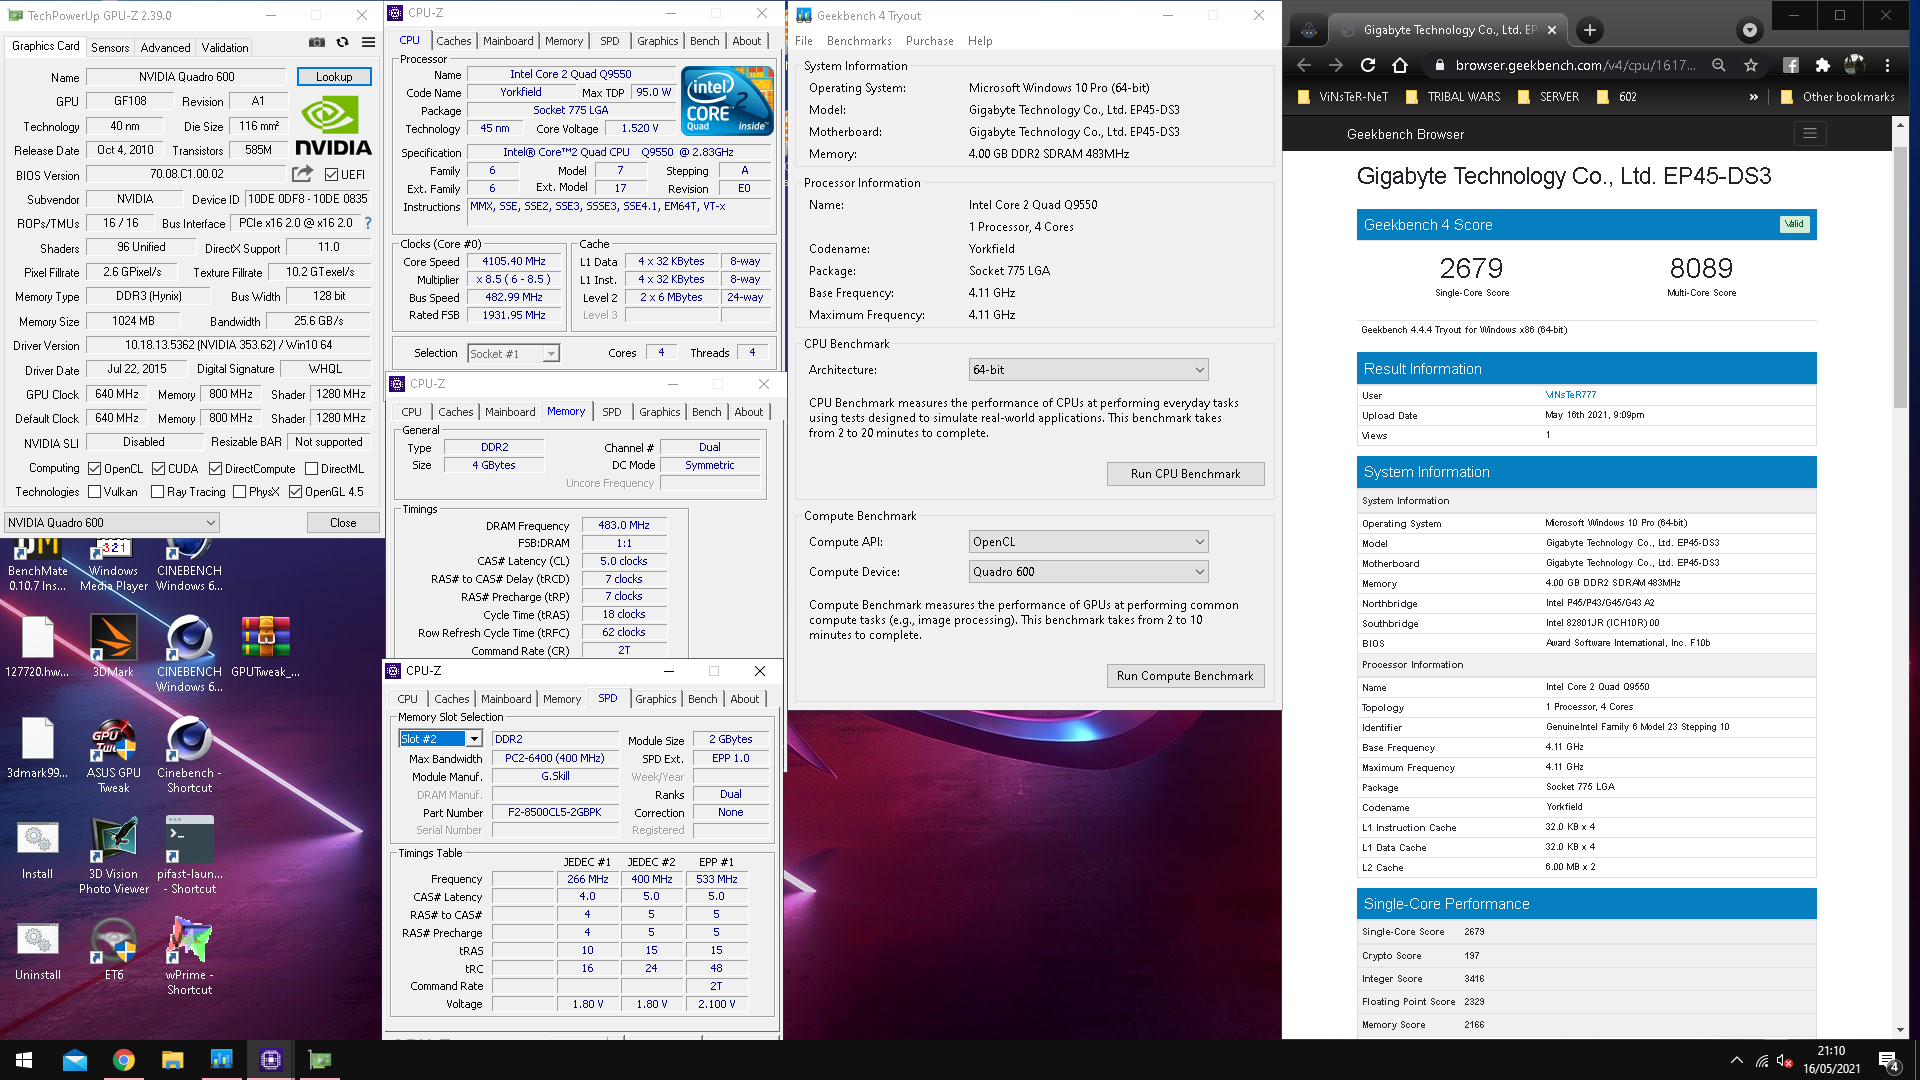The image size is (1920, 1080).
Task: Open Chrome from the taskbar
Action: click(124, 1060)
